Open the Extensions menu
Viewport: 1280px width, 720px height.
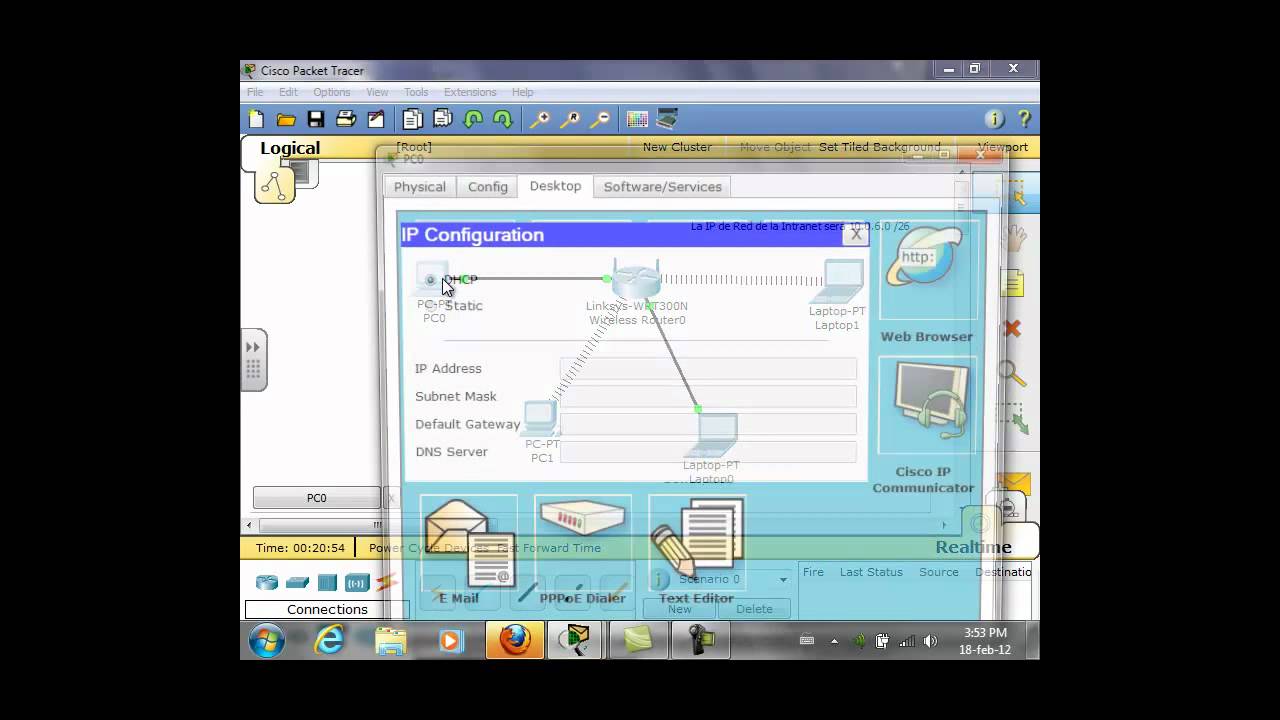coord(470,92)
